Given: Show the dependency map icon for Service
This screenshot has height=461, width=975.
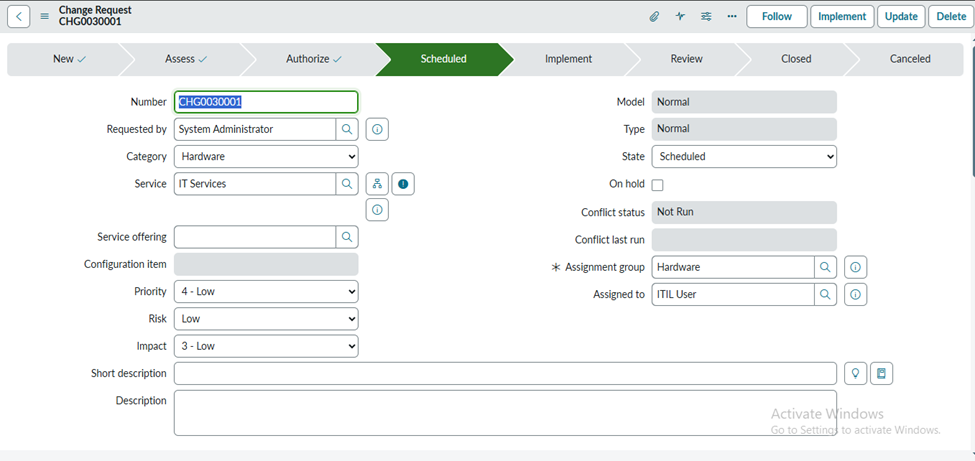Looking at the screenshot, I should pos(376,184).
